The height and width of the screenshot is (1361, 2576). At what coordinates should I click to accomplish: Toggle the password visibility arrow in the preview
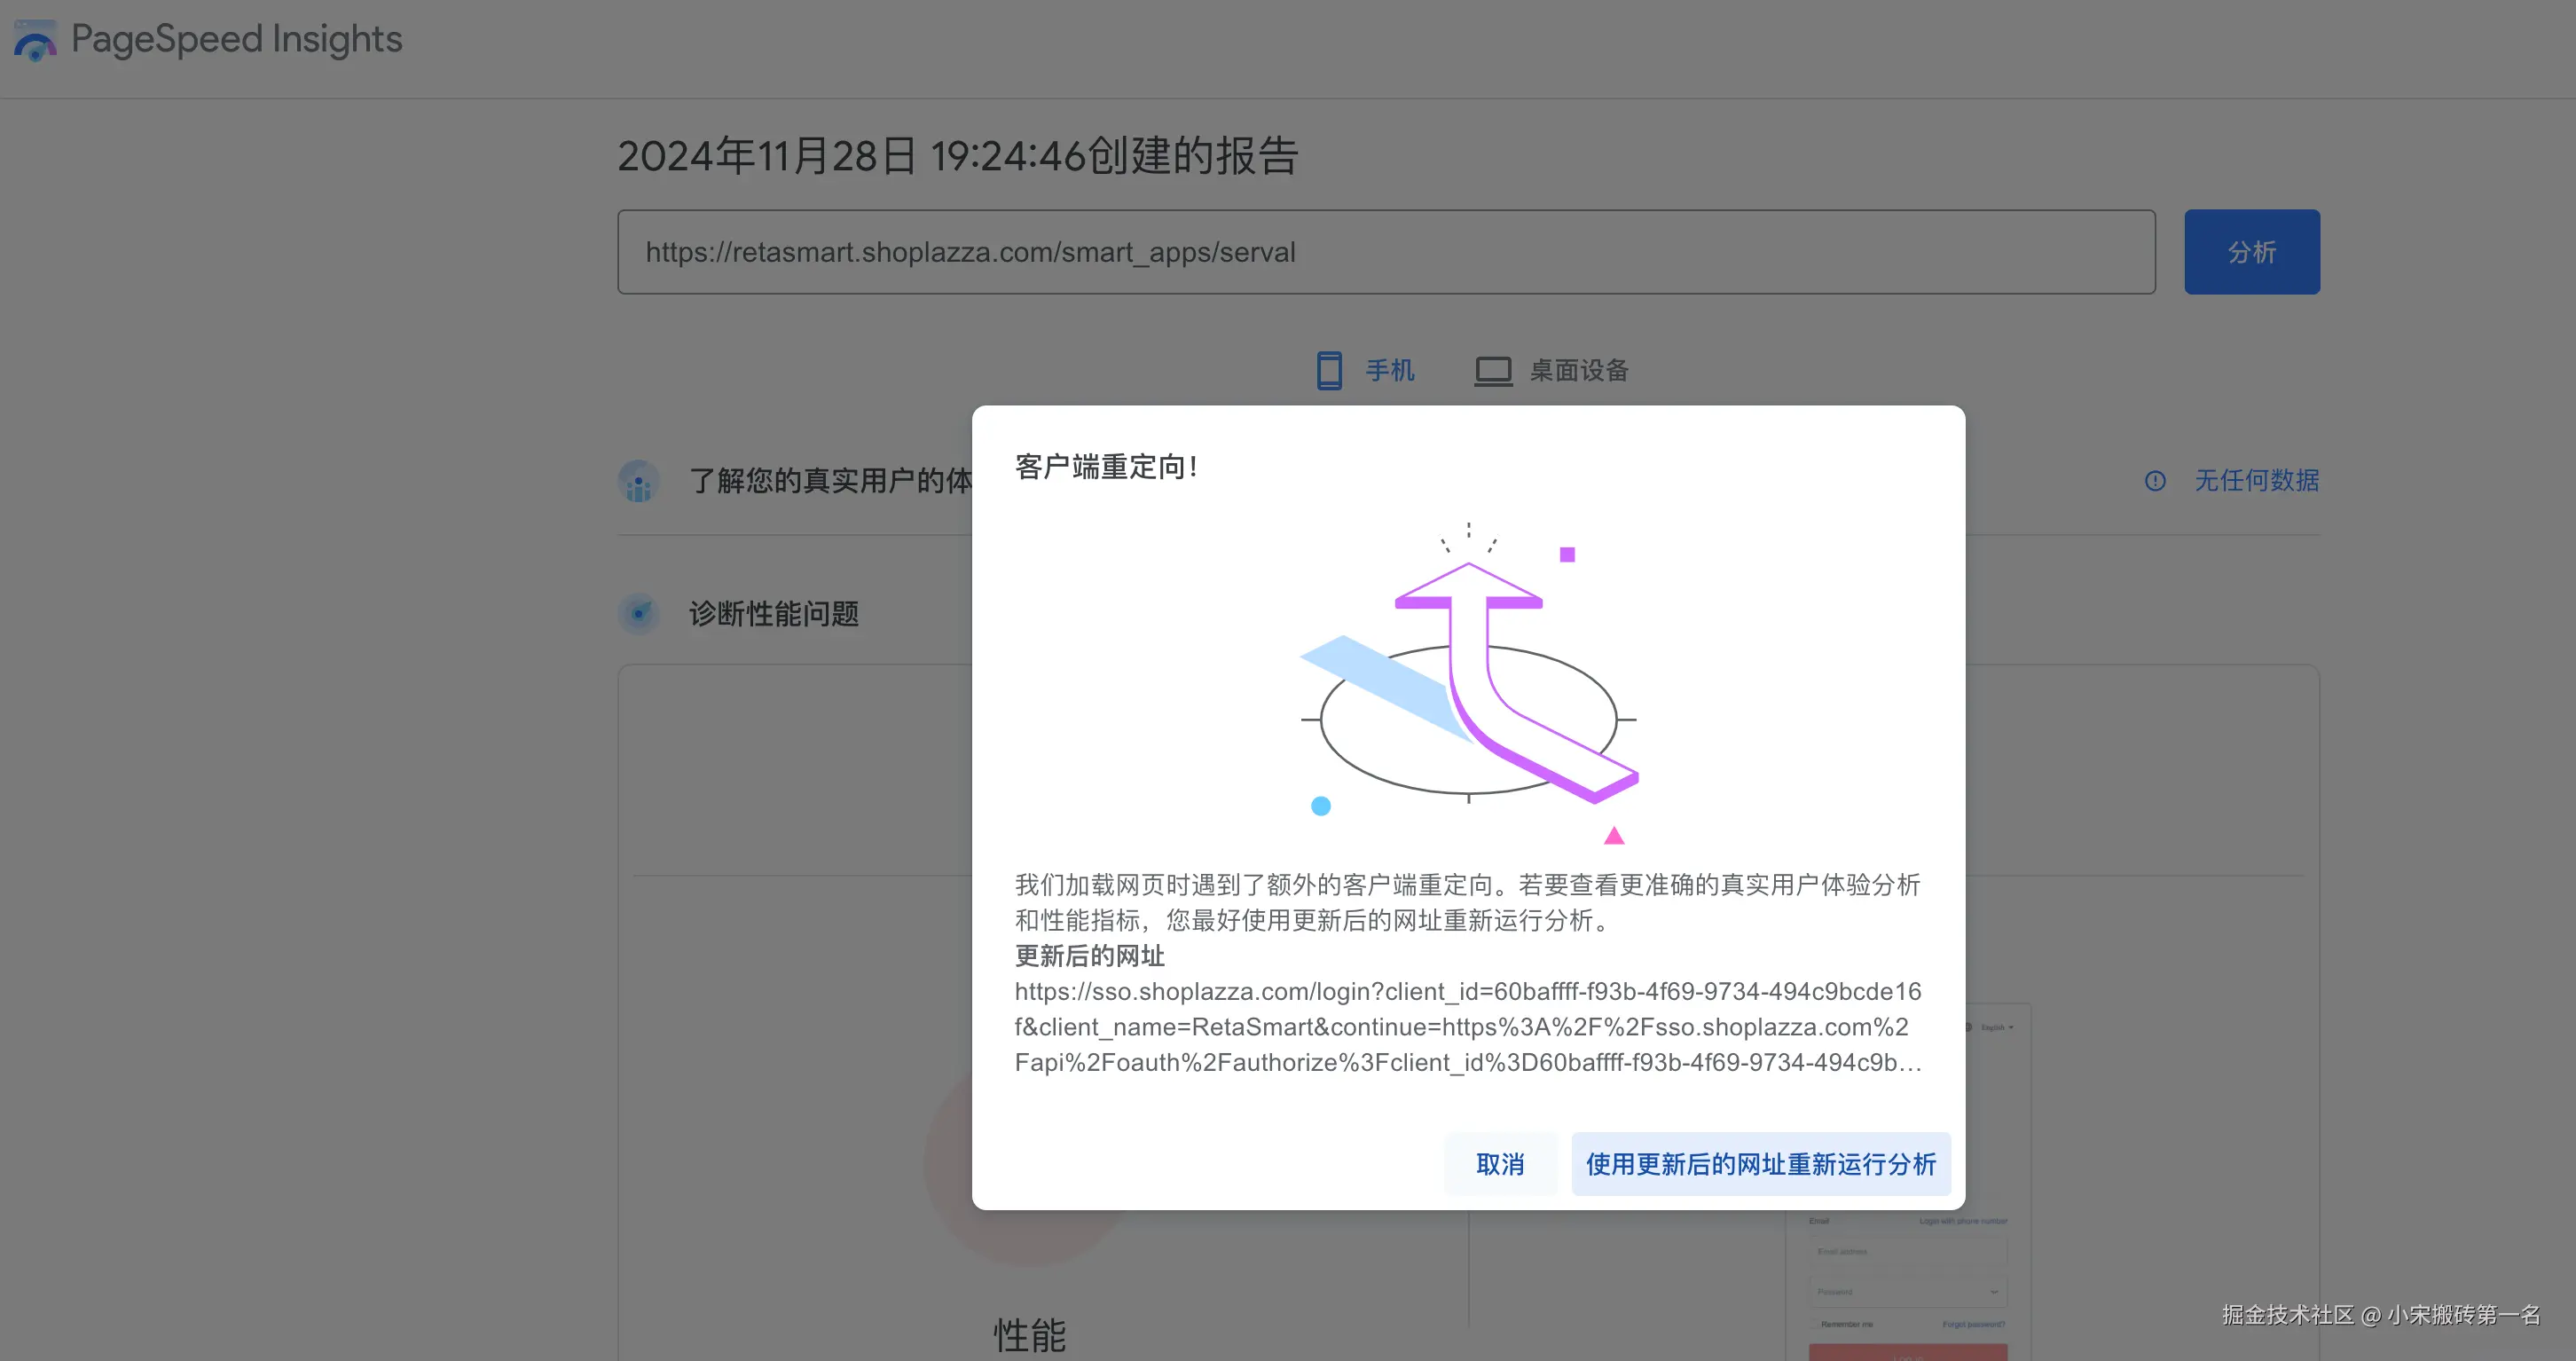(1994, 1292)
